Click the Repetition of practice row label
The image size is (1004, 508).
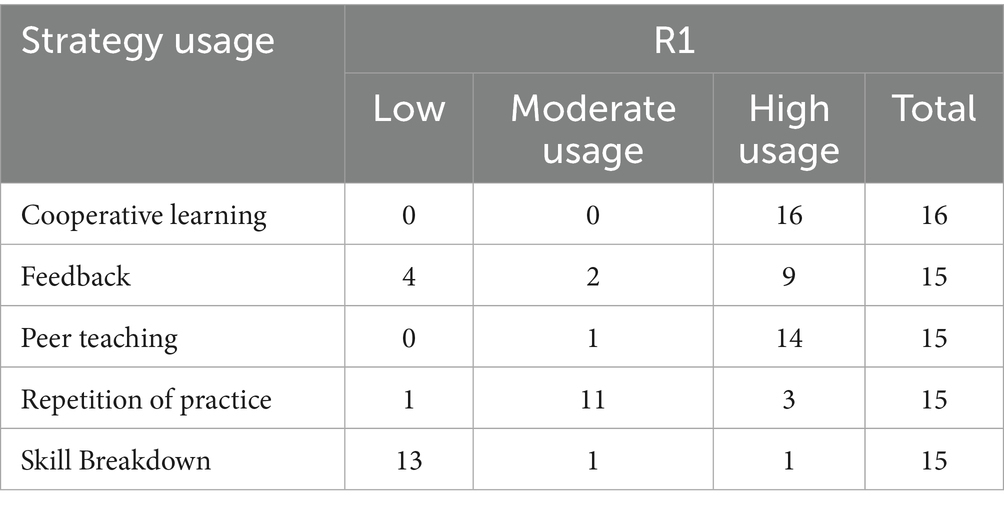(146, 400)
